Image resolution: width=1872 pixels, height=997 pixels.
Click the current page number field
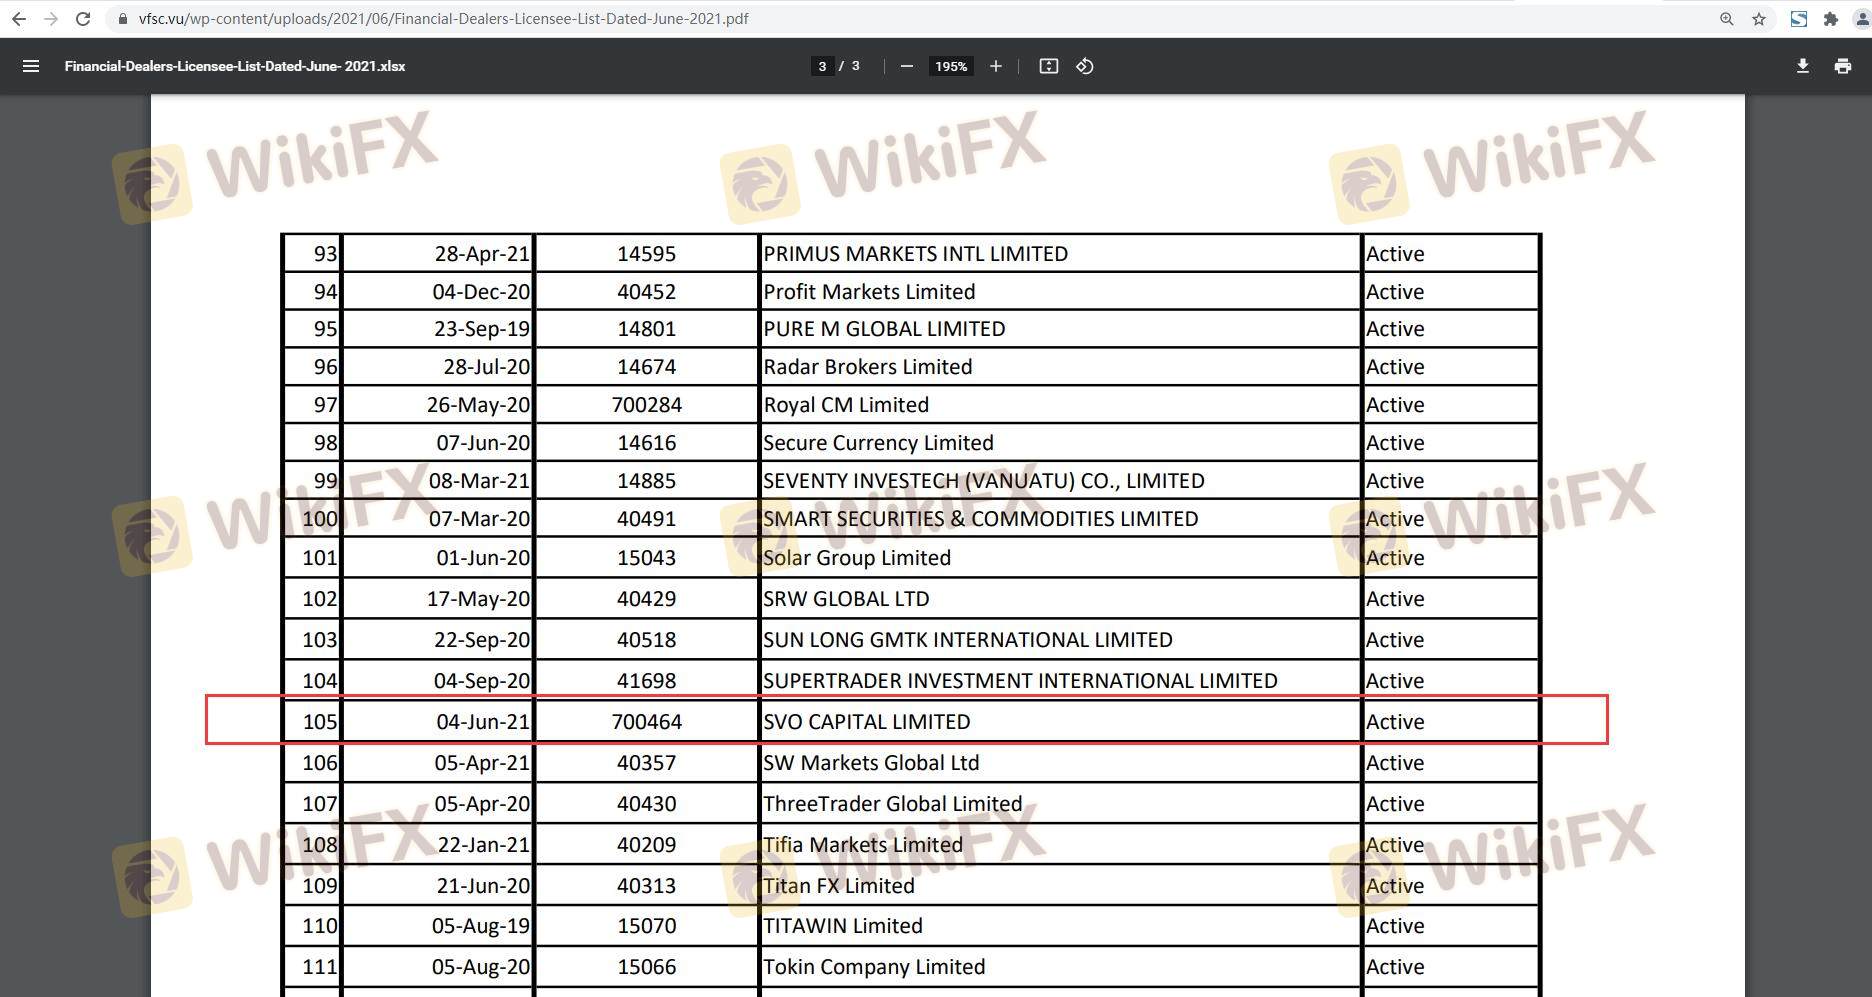click(x=822, y=66)
